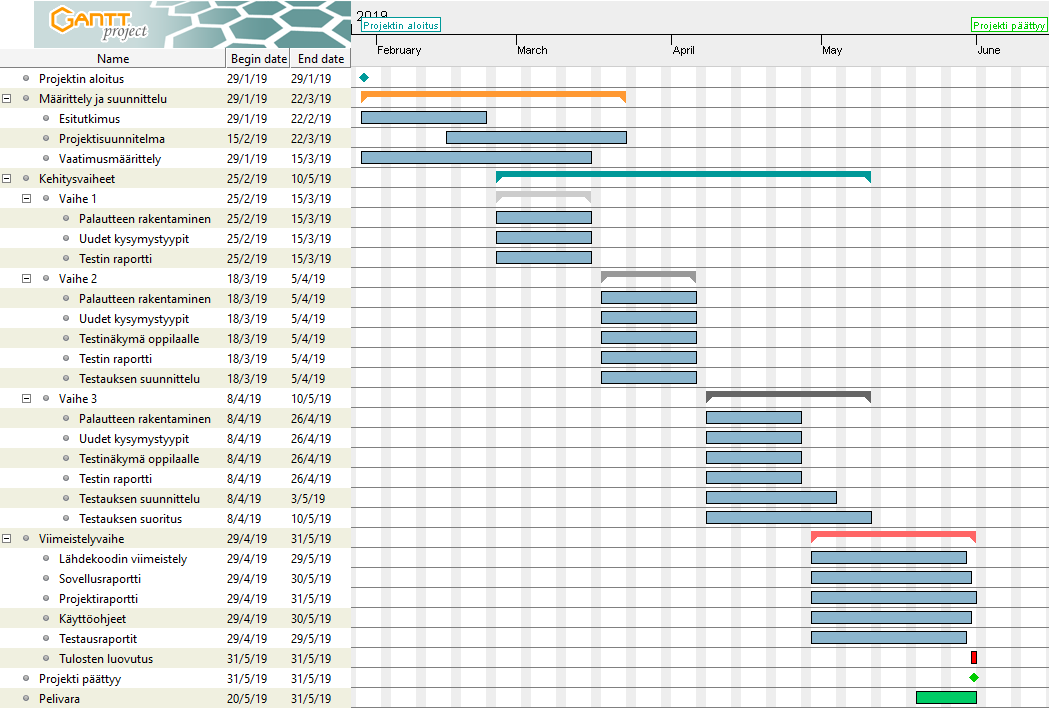Click the teal Kehitysvaiheet summary bar
The height and width of the screenshot is (708, 1049).
[683, 175]
